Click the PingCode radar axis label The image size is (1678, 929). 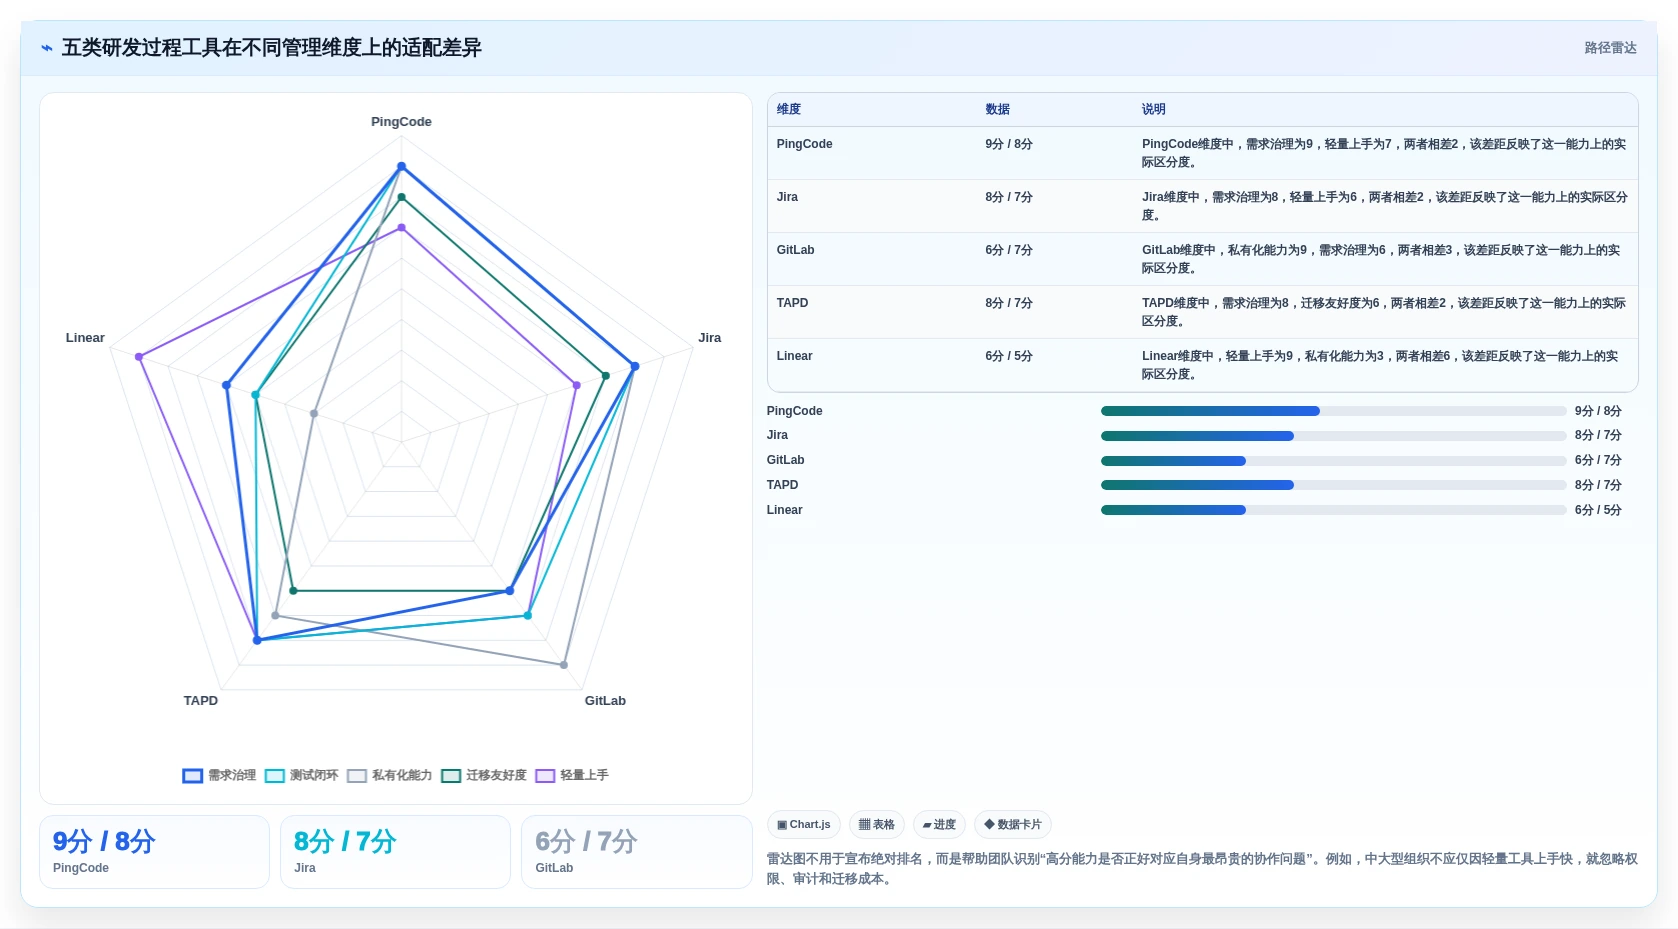(401, 122)
